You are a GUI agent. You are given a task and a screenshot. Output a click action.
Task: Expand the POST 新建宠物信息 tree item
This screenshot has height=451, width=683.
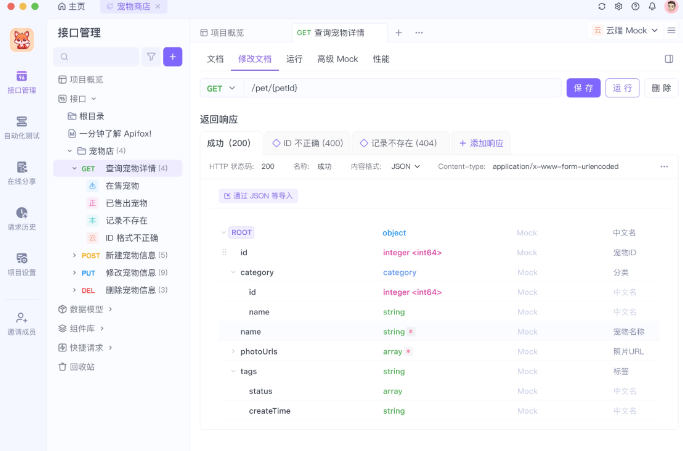click(x=74, y=255)
